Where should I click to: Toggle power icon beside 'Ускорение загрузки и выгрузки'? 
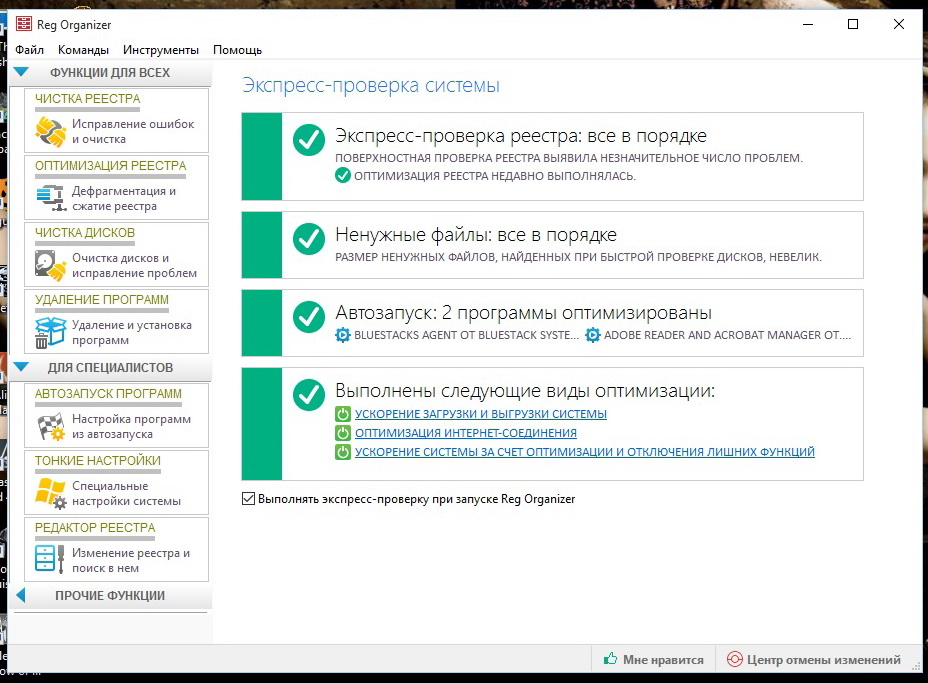[x=343, y=414]
